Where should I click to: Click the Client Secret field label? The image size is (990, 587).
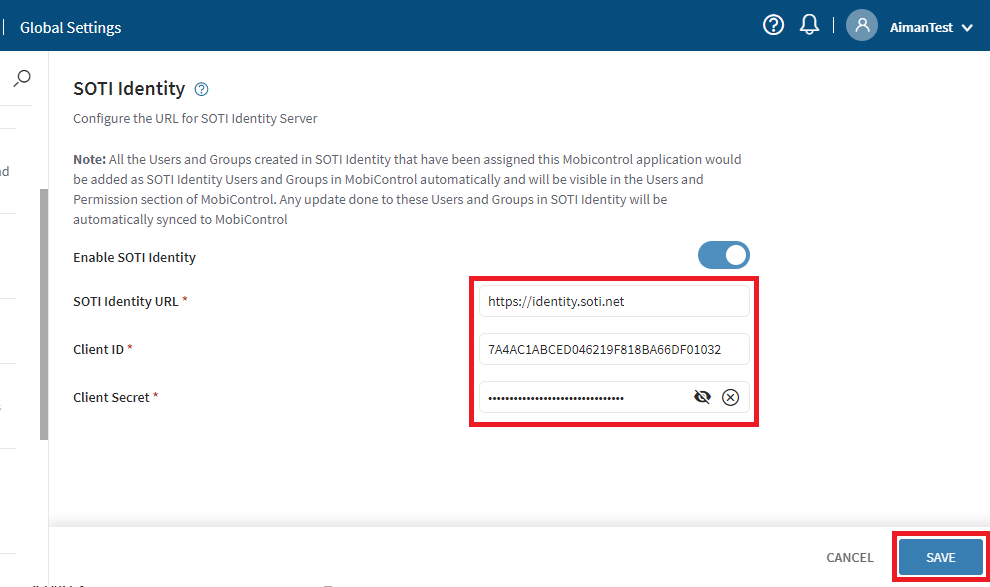click(x=111, y=397)
